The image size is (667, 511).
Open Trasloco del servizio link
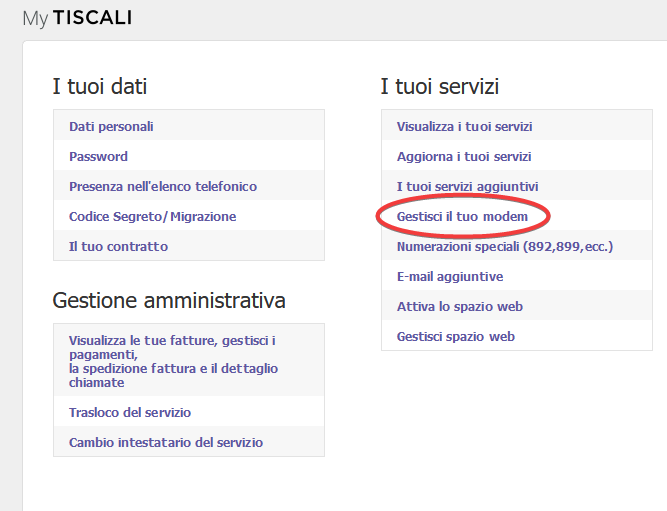coord(130,412)
